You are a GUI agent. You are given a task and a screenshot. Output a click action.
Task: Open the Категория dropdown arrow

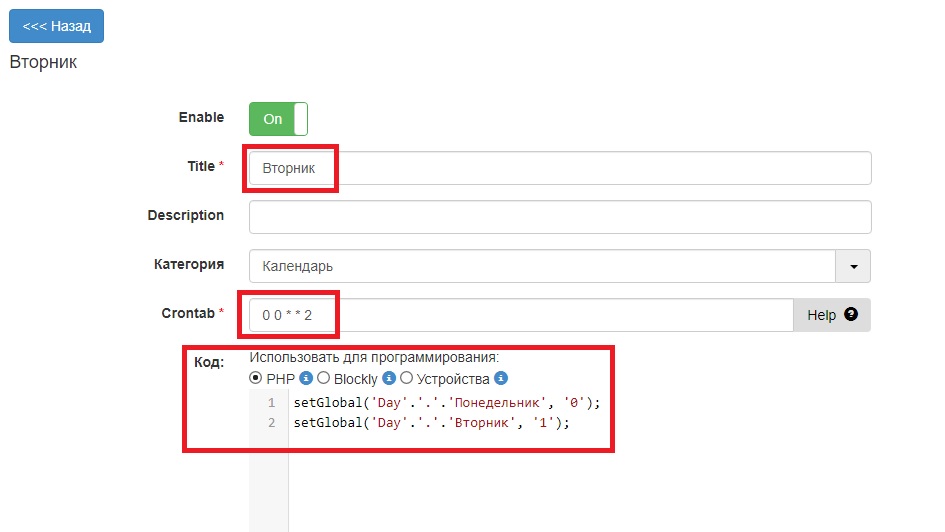[853, 266]
